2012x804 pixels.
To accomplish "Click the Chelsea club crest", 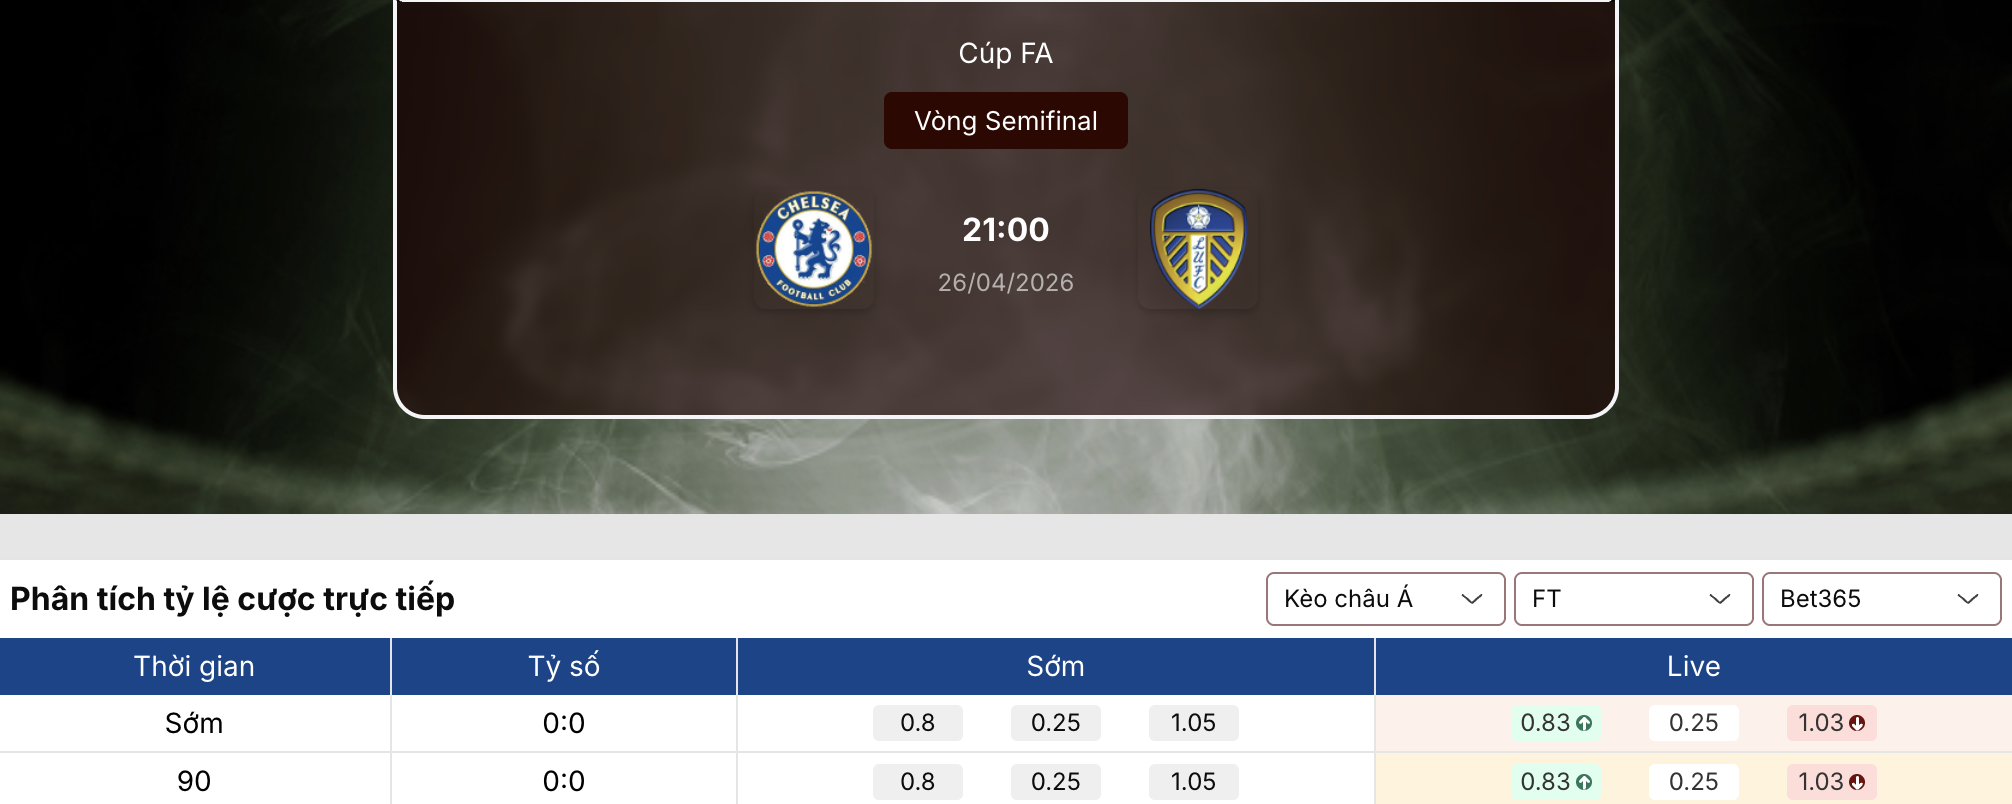I will (813, 249).
